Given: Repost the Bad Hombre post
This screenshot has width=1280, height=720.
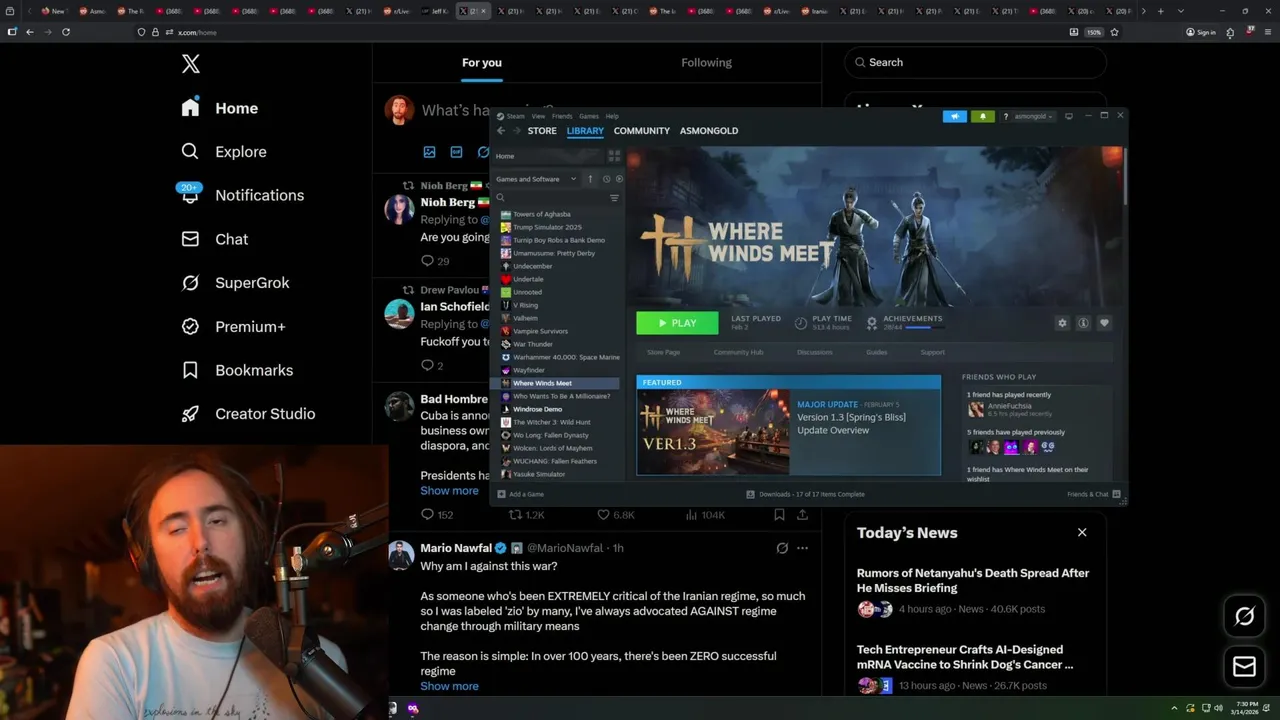Looking at the screenshot, I should point(527,515).
